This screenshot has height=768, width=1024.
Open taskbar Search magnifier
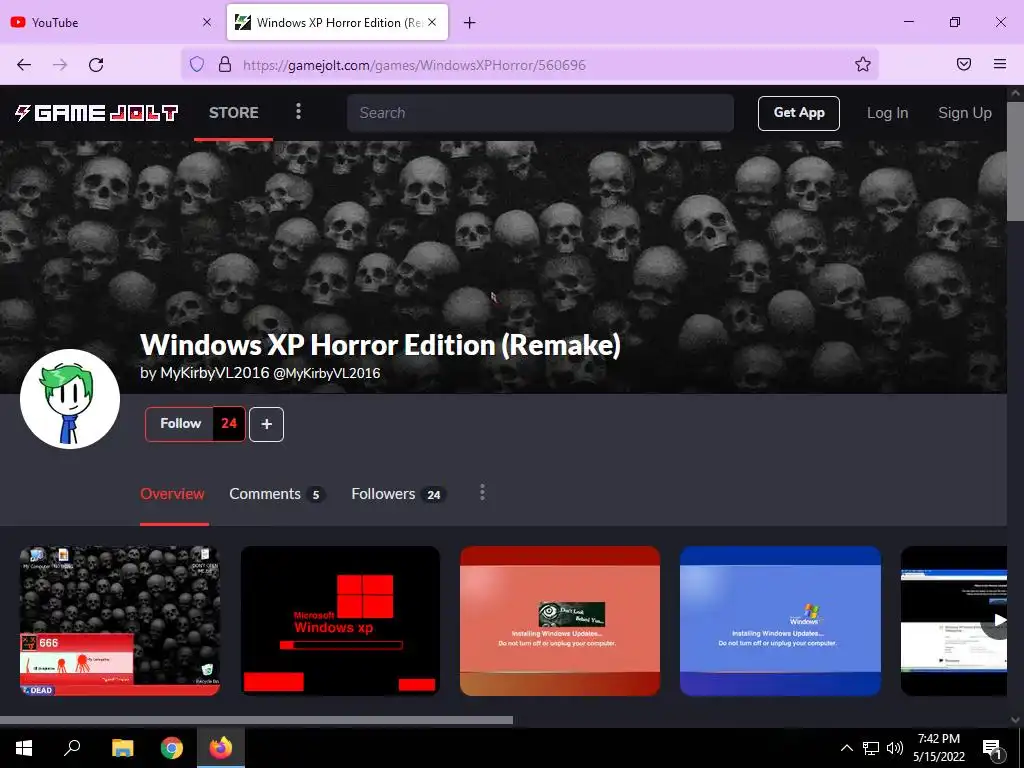pyautogui.click(x=72, y=747)
